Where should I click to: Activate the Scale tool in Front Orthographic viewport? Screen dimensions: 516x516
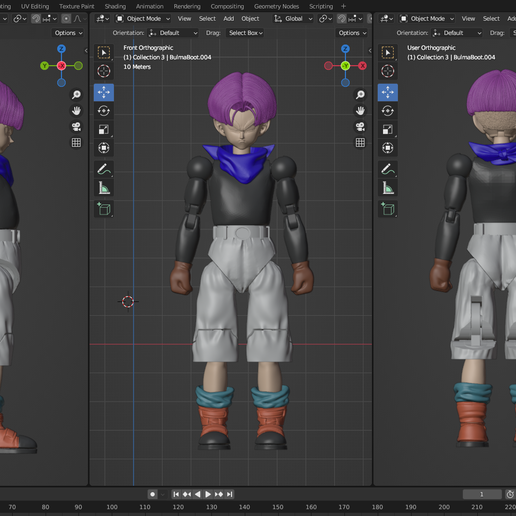point(104,129)
